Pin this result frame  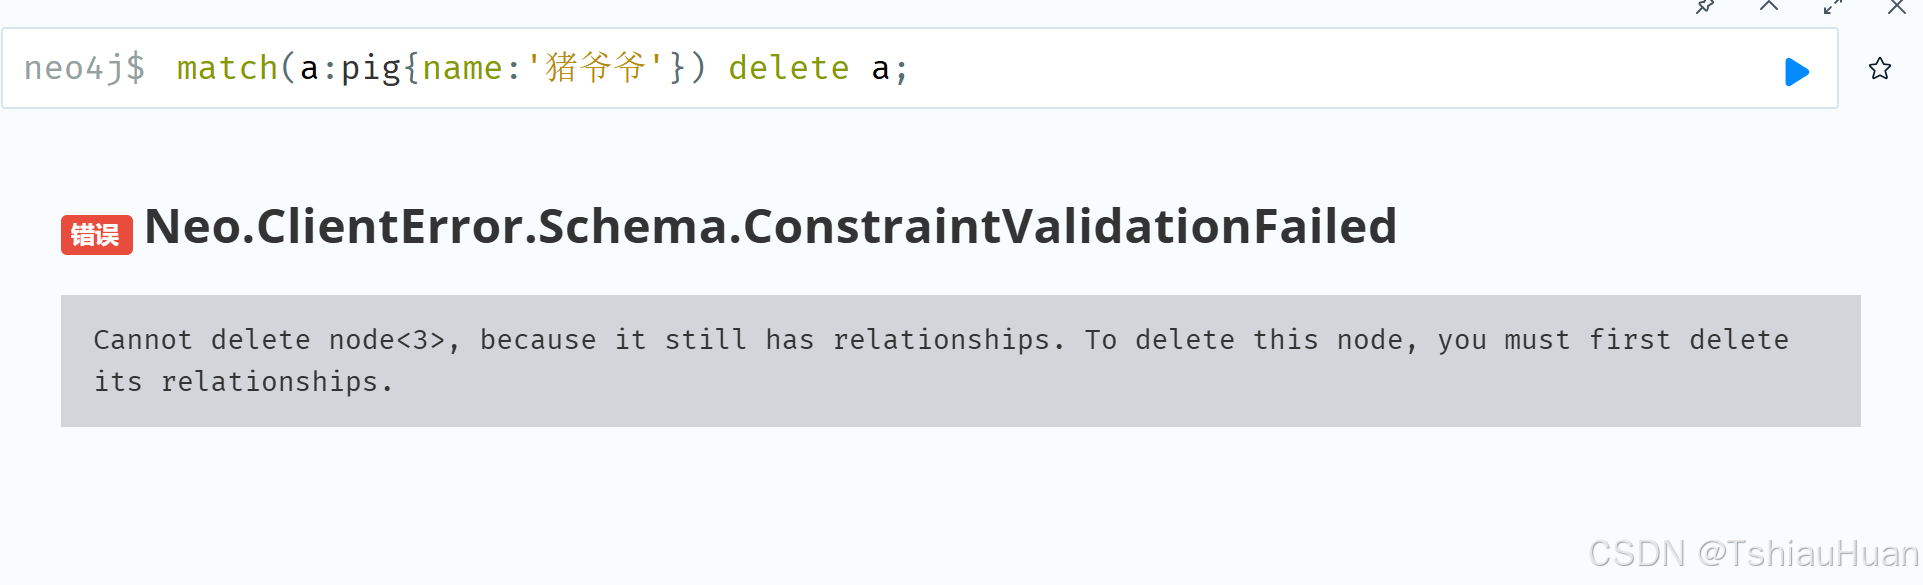pos(1705,7)
